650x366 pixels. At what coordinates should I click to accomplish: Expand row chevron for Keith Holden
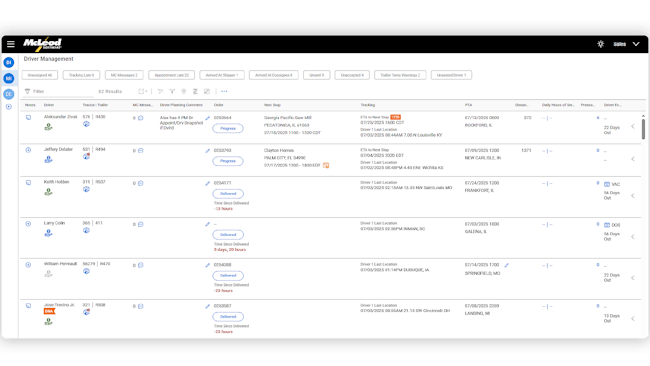pos(633,196)
